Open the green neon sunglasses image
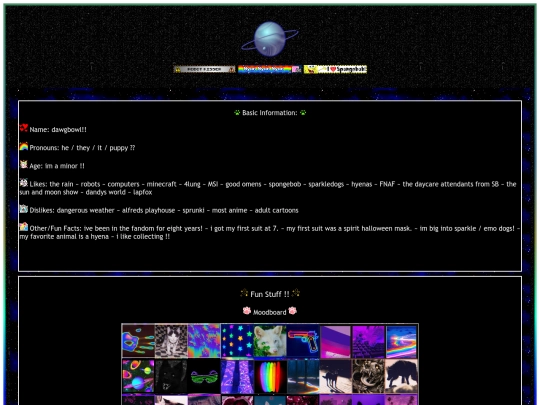This screenshot has width=540, height=405. [204, 376]
